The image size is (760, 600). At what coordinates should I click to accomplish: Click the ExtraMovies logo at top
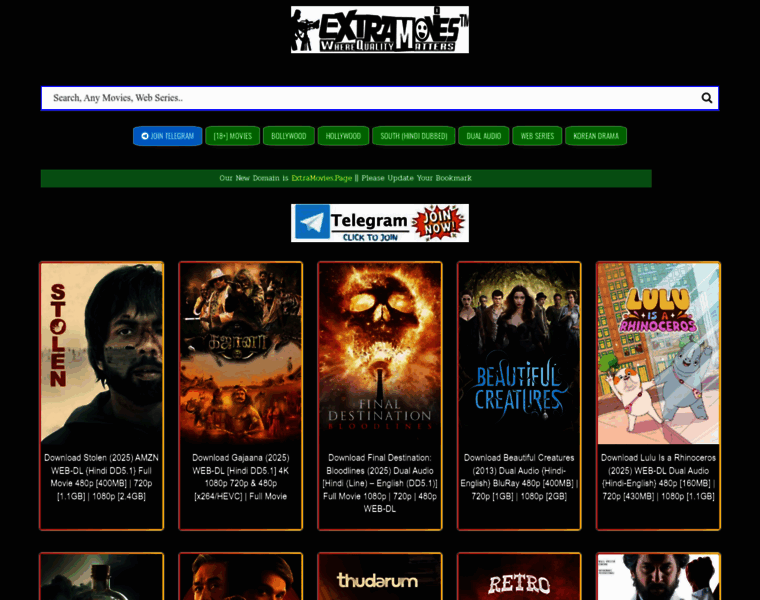[x=380, y=30]
